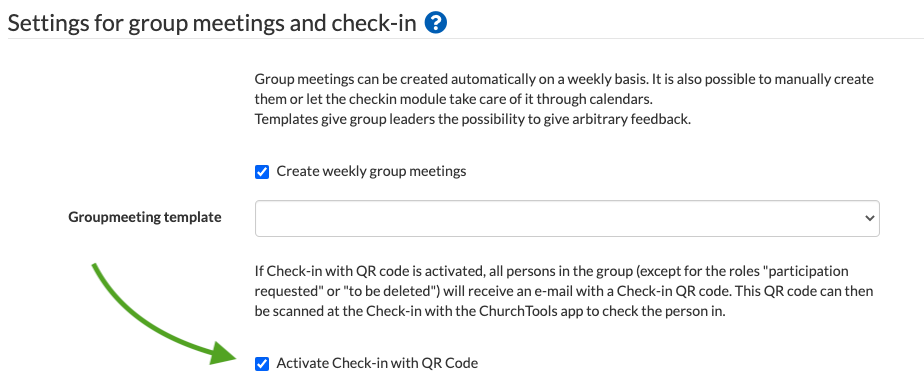The height and width of the screenshot is (388, 924).
Task: Uncheck Create weekly group meetings checkbox
Action: [262, 172]
